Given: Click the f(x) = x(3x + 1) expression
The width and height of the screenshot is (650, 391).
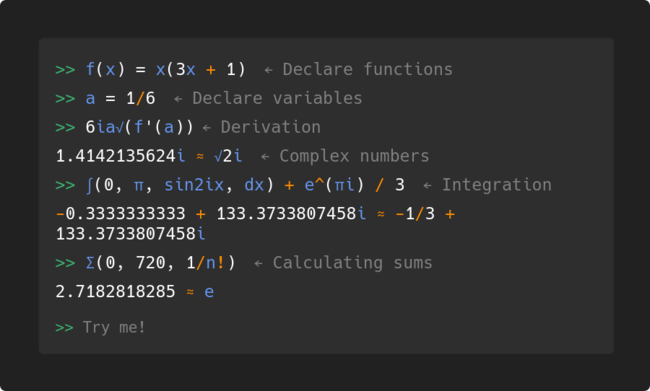Looking at the screenshot, I should (165, 69).
